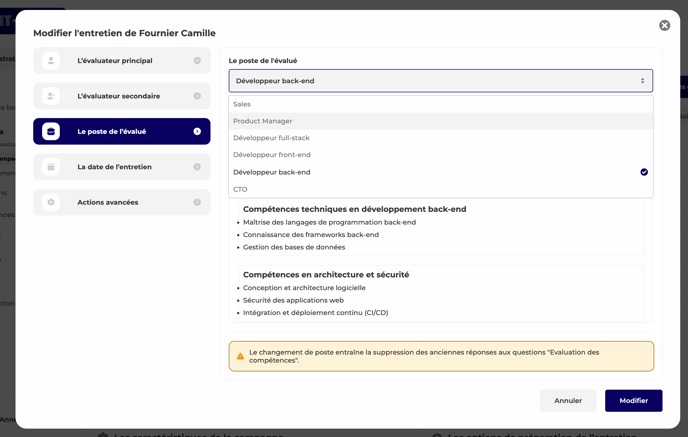Screen dimensions: 688x437
Task: Click the secondary evaluator people icon
Action: pos(51,96)
